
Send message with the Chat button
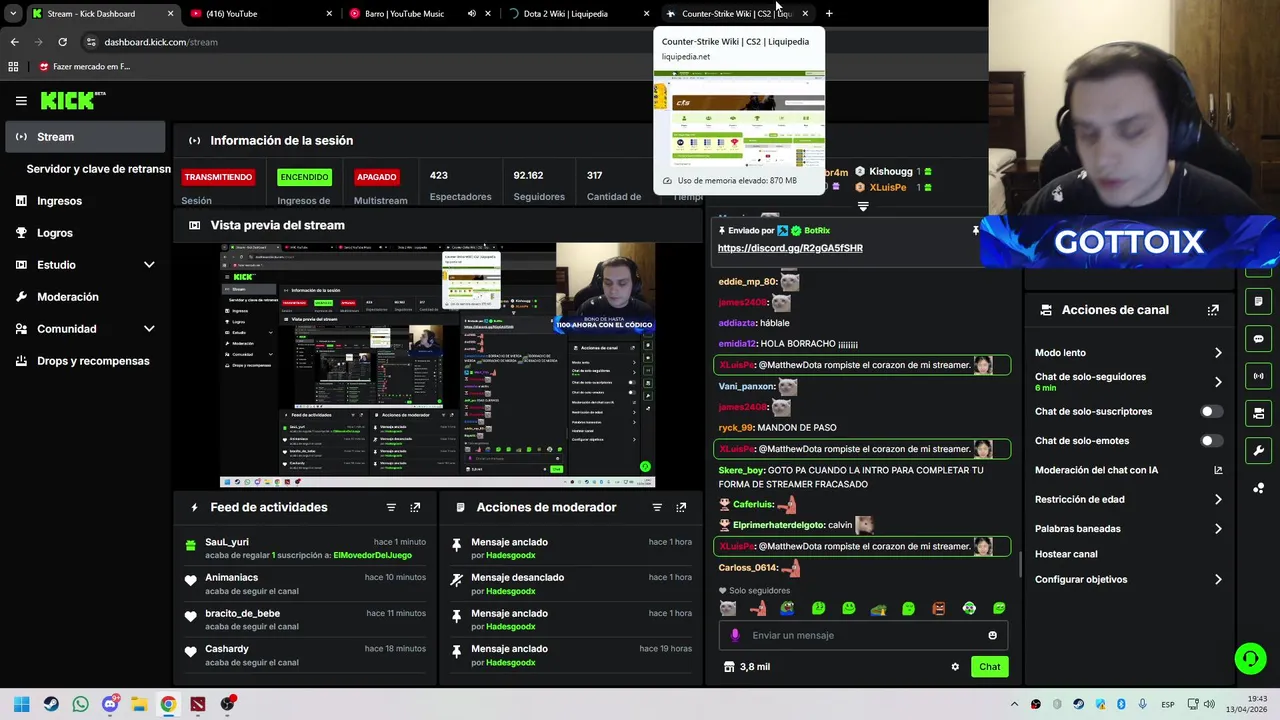point(989,667)
